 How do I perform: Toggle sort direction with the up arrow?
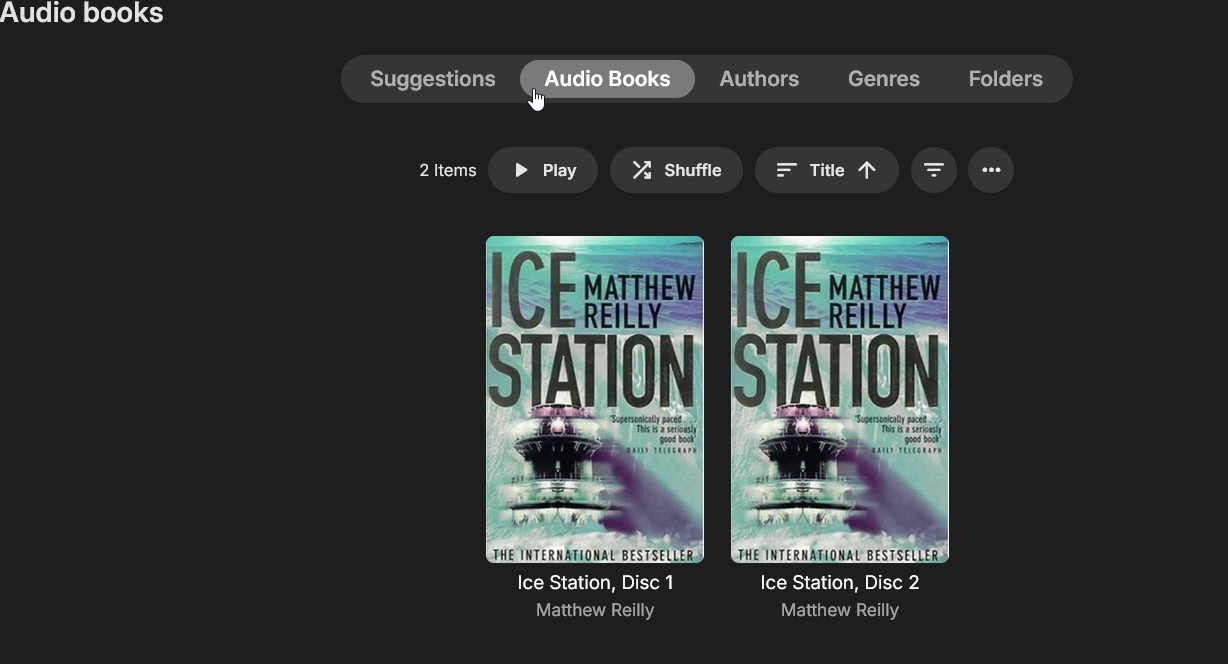coord(867,170)
